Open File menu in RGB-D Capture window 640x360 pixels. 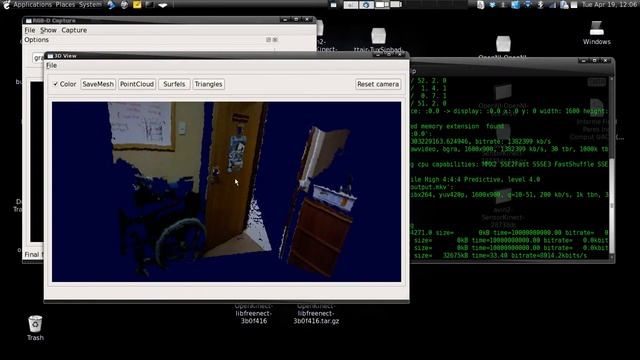coord(30,30)
